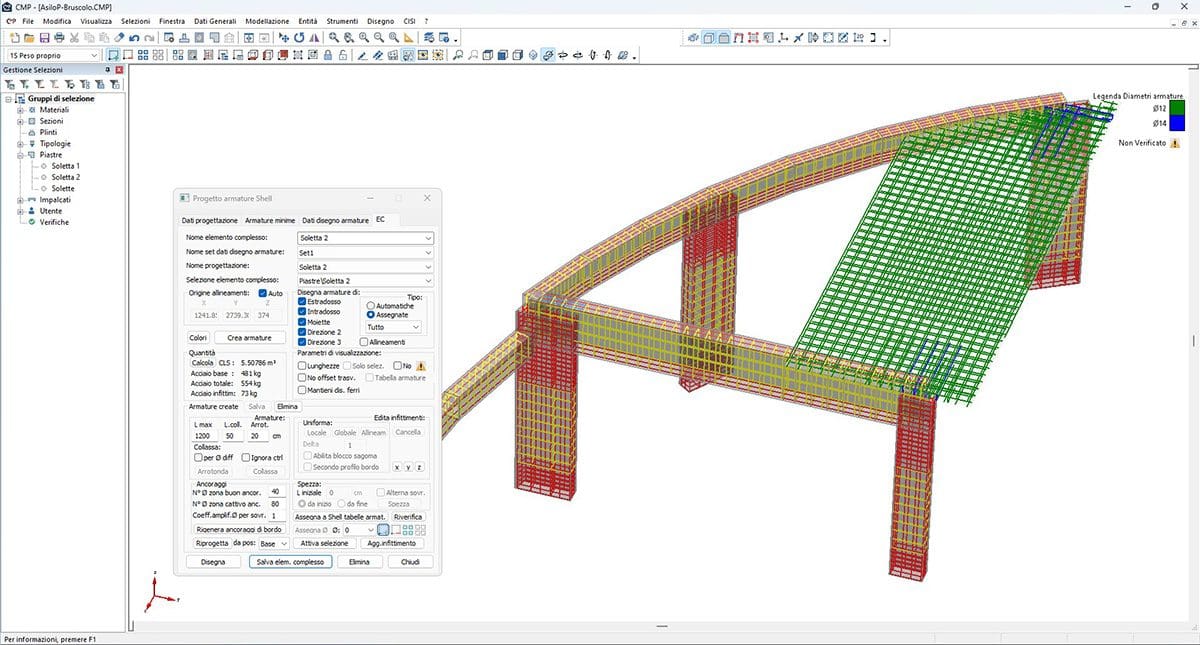Click the Save diskette icon

[44, 37]
